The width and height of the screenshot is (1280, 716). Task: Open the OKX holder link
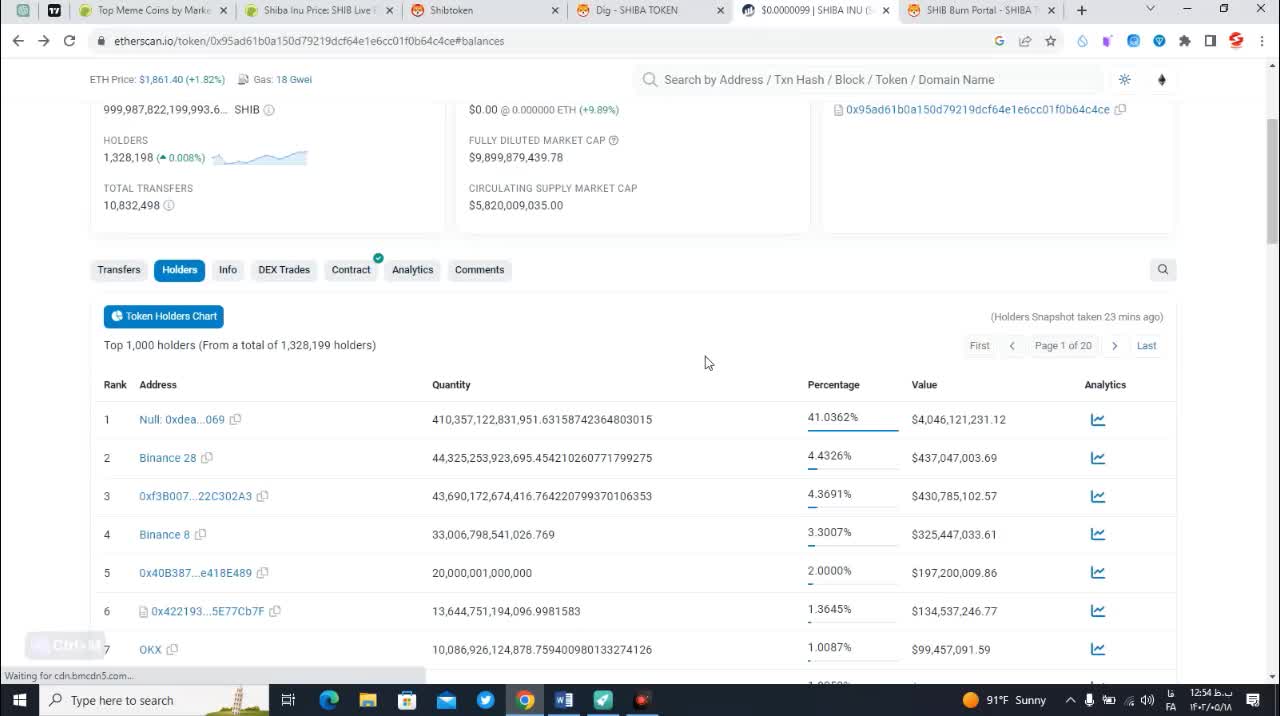pos(150,650)
